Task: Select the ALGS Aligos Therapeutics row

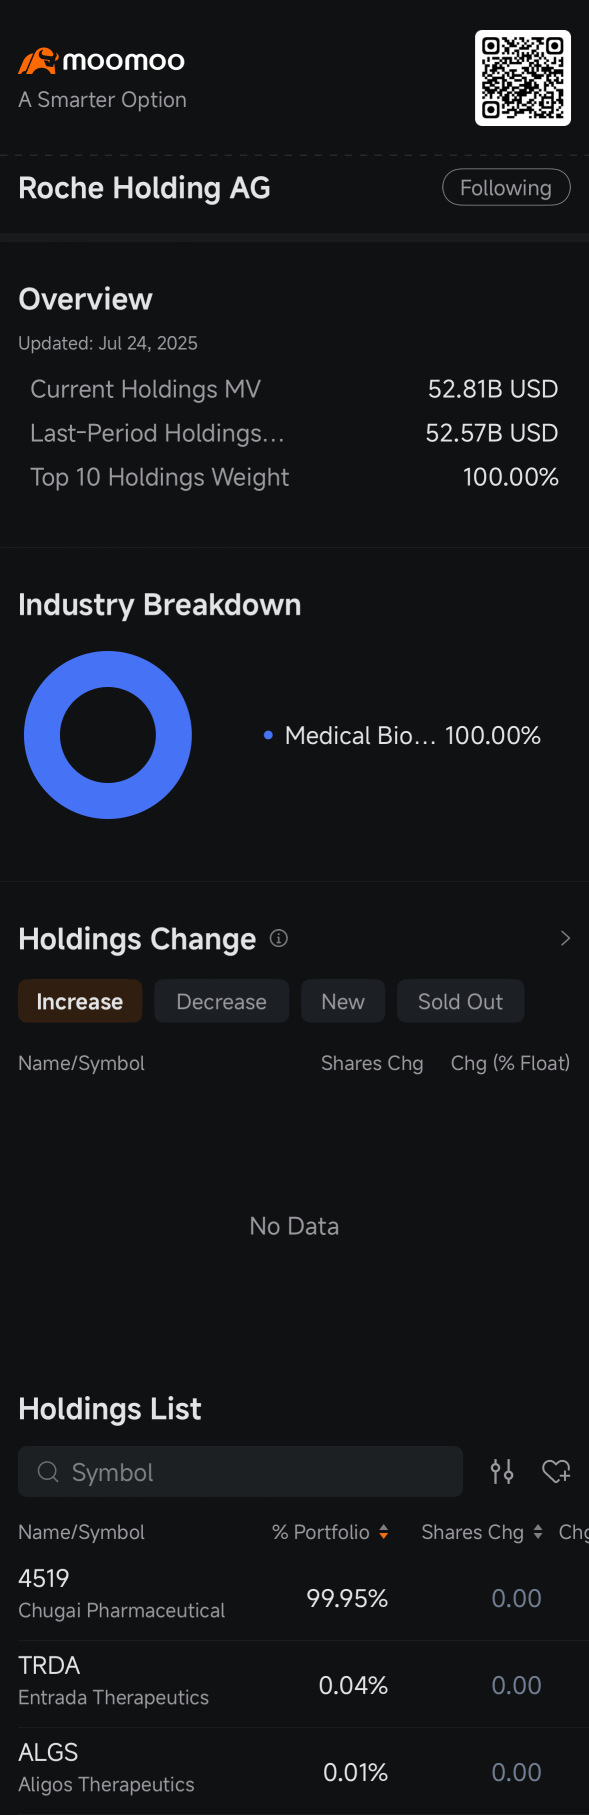Action: pos(294,1771)
